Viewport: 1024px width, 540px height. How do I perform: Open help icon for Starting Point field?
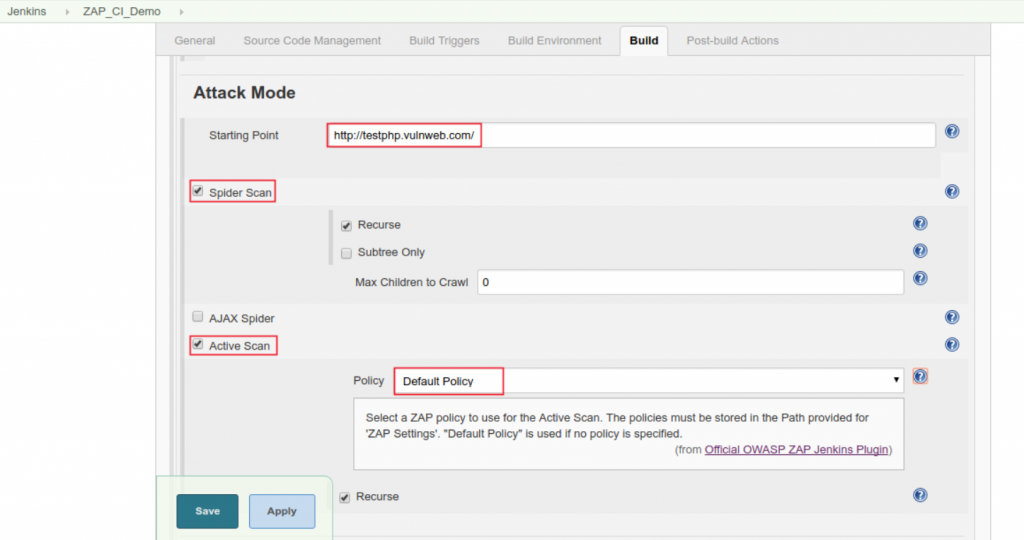point(952,132)
